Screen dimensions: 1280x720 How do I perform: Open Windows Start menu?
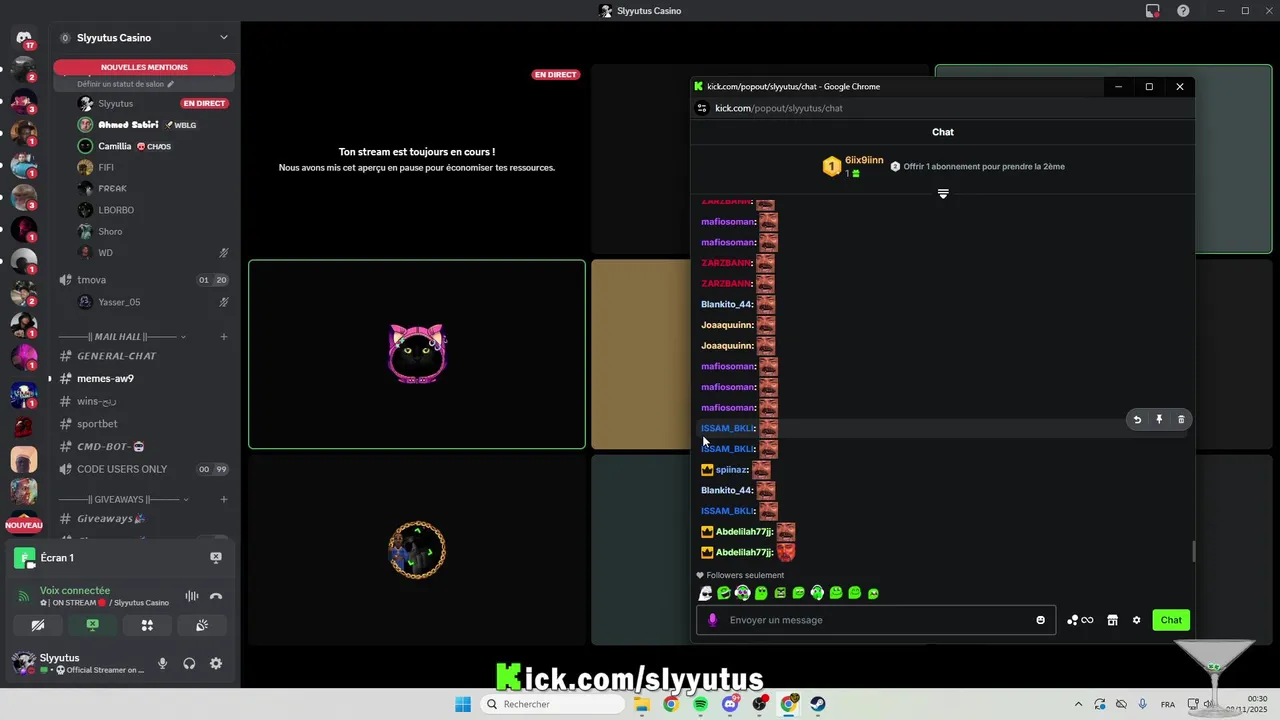click(463, 704)
